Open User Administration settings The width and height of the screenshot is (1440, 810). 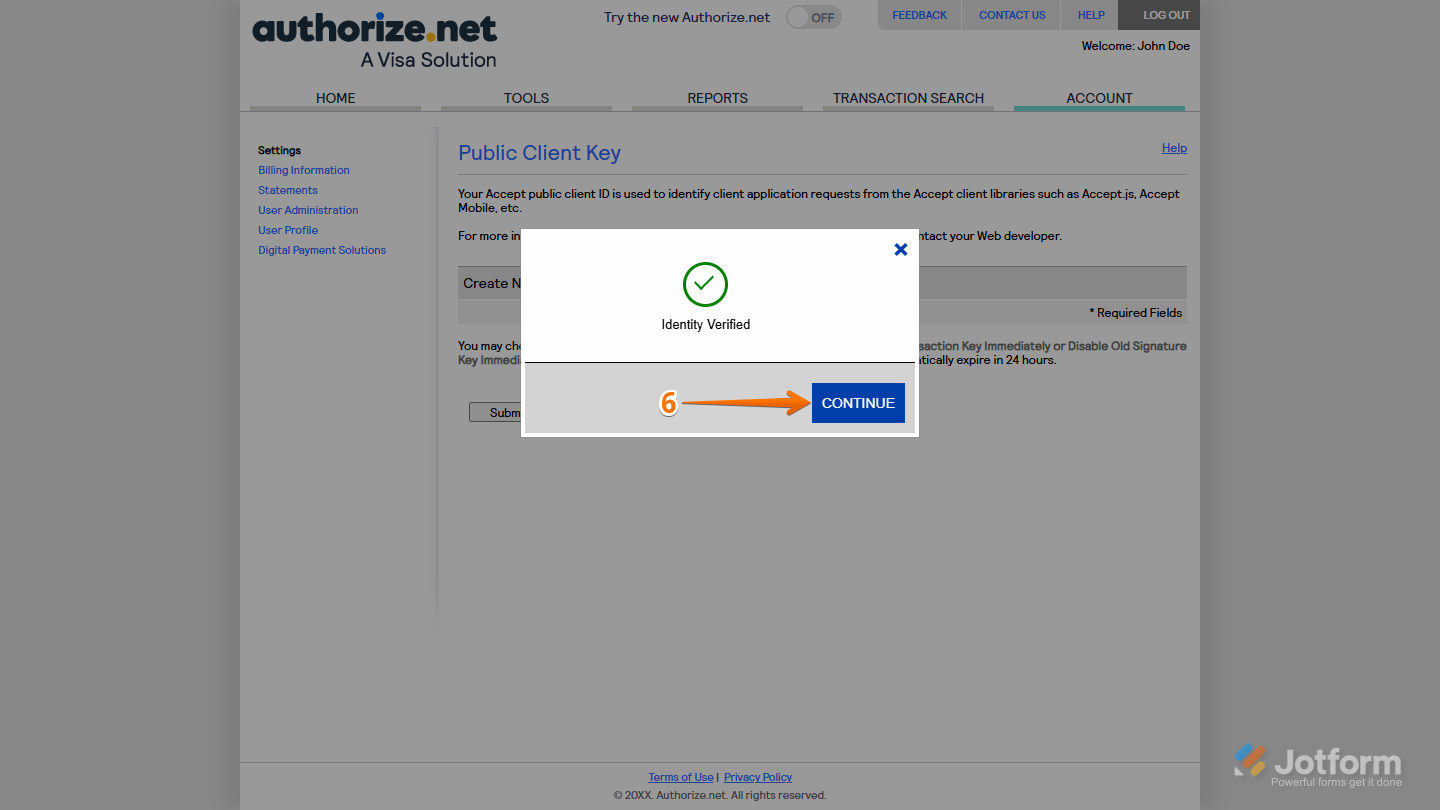(x=308, y=210)
